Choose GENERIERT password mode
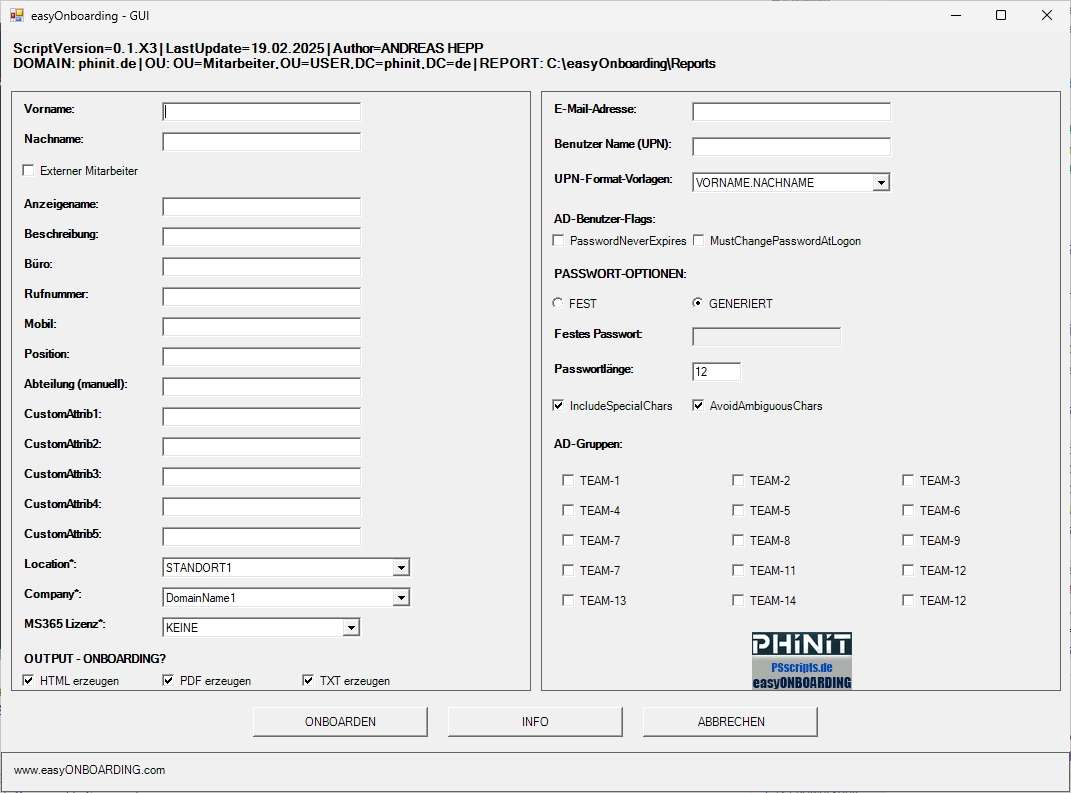The image size is (1071, 793). 695,303
